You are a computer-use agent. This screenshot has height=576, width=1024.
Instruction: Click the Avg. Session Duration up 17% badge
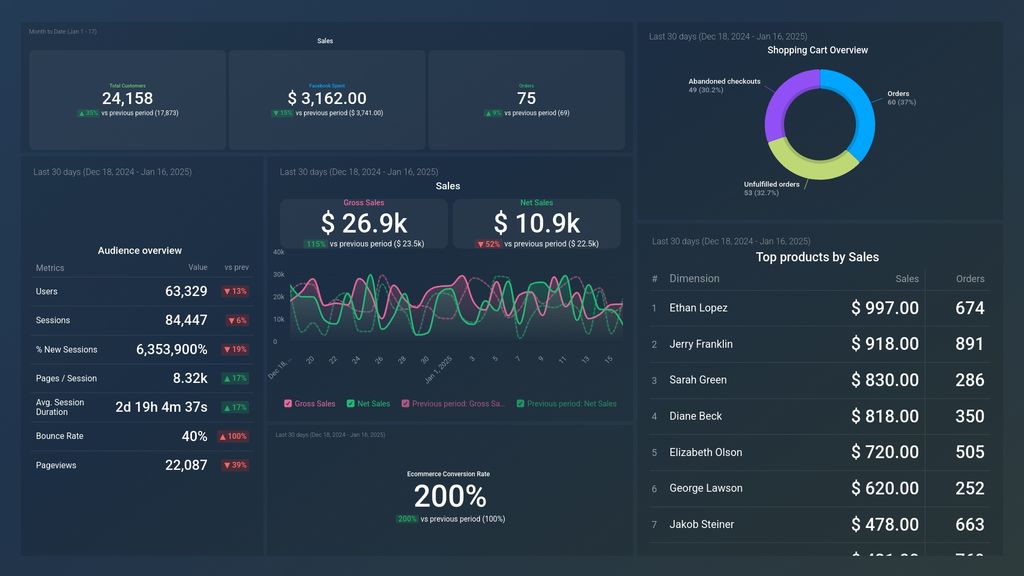235,408
